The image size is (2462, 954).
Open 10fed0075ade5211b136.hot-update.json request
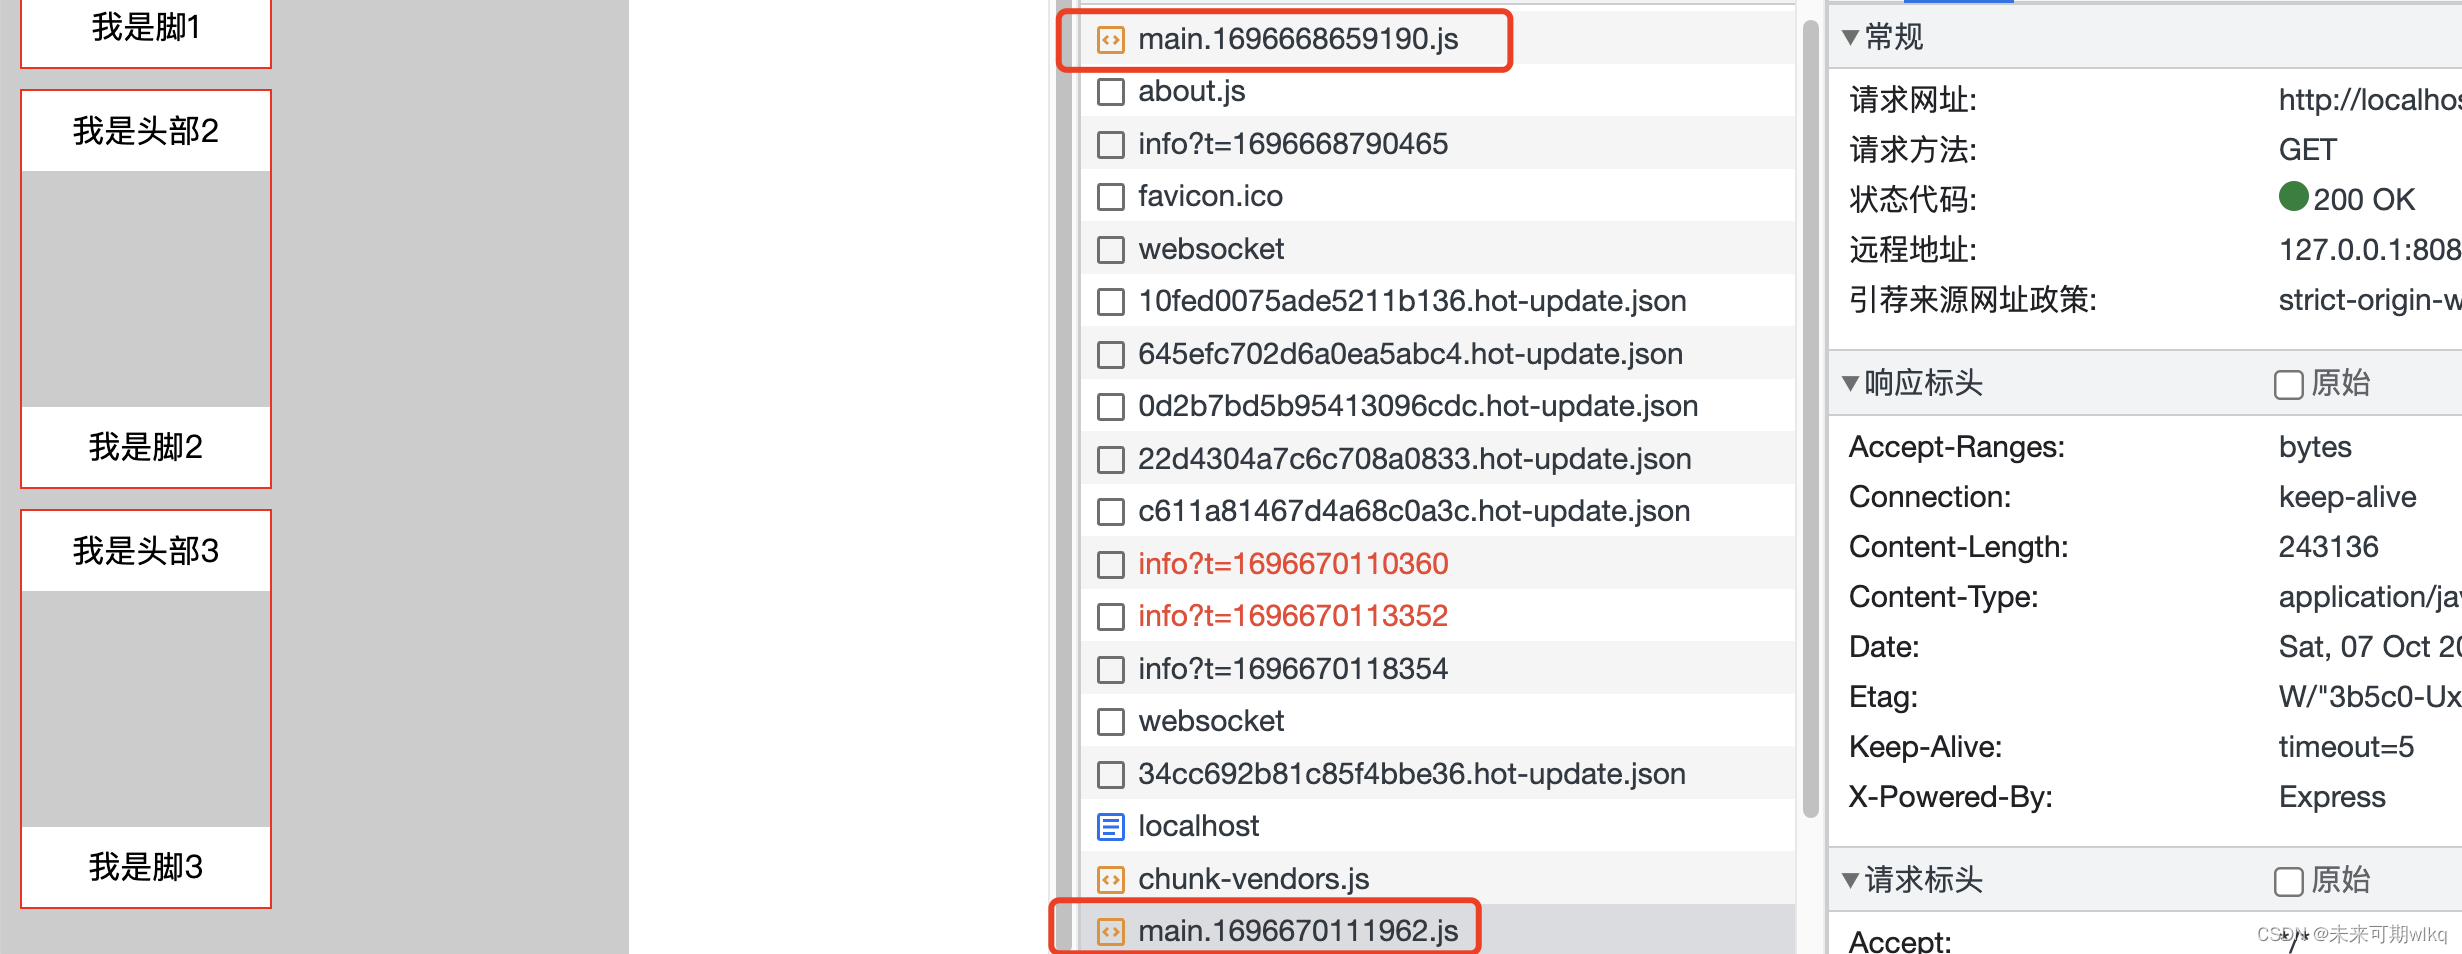point(1412,301)
